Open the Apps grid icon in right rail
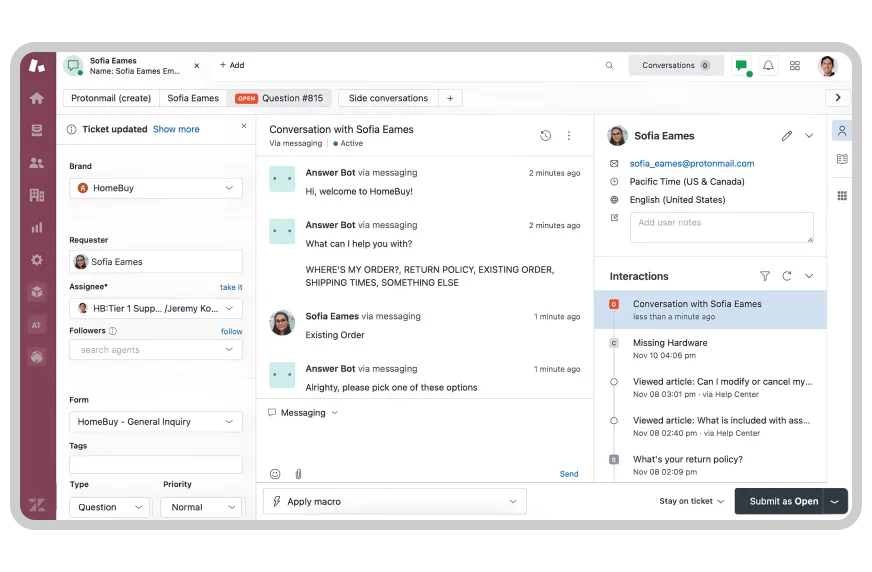The height and width of the screenshot is (572, 872). coord(842,196)
